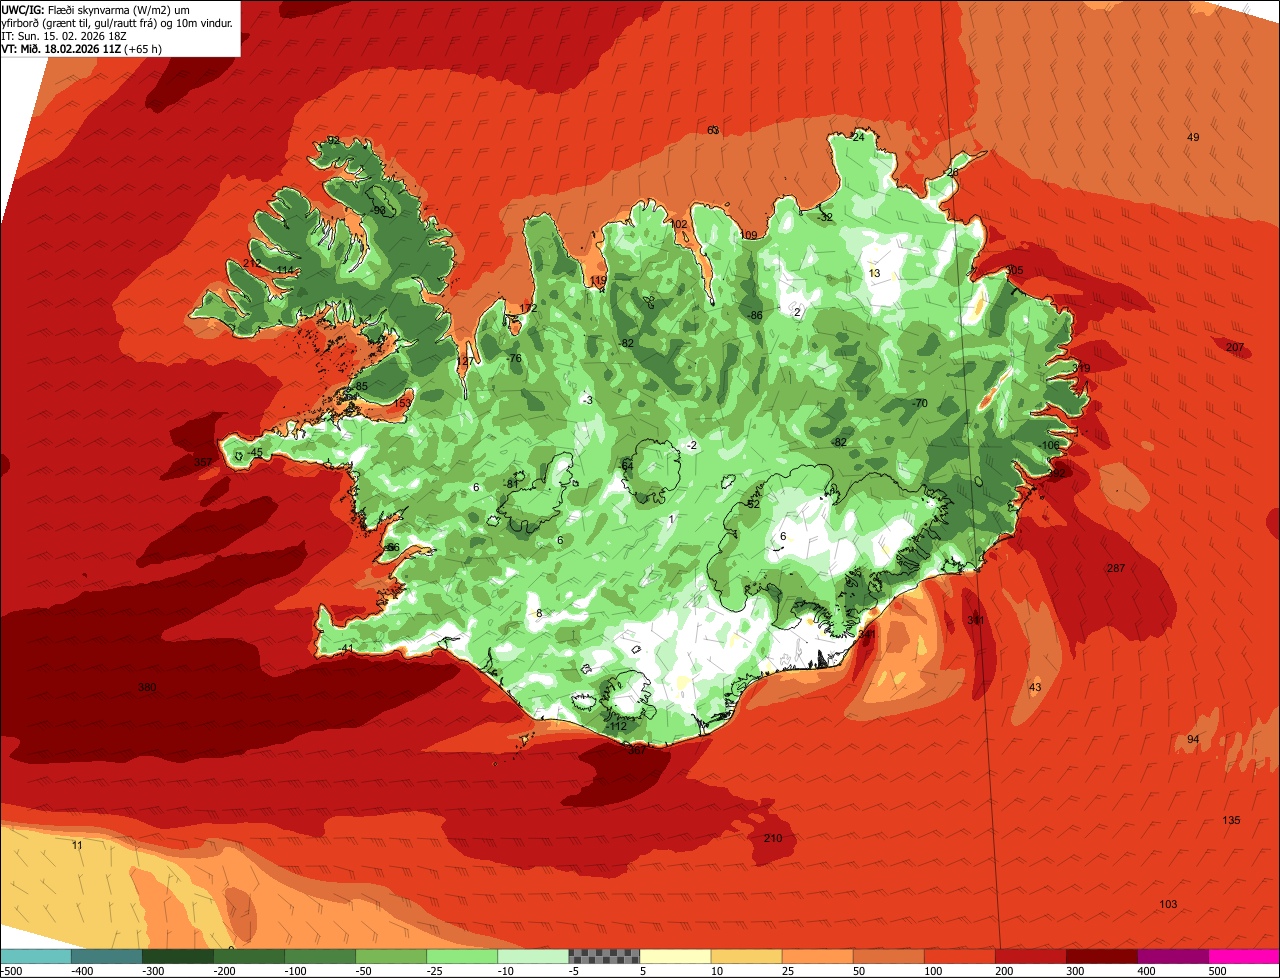Click the value 305 on the east coast

1014,270
